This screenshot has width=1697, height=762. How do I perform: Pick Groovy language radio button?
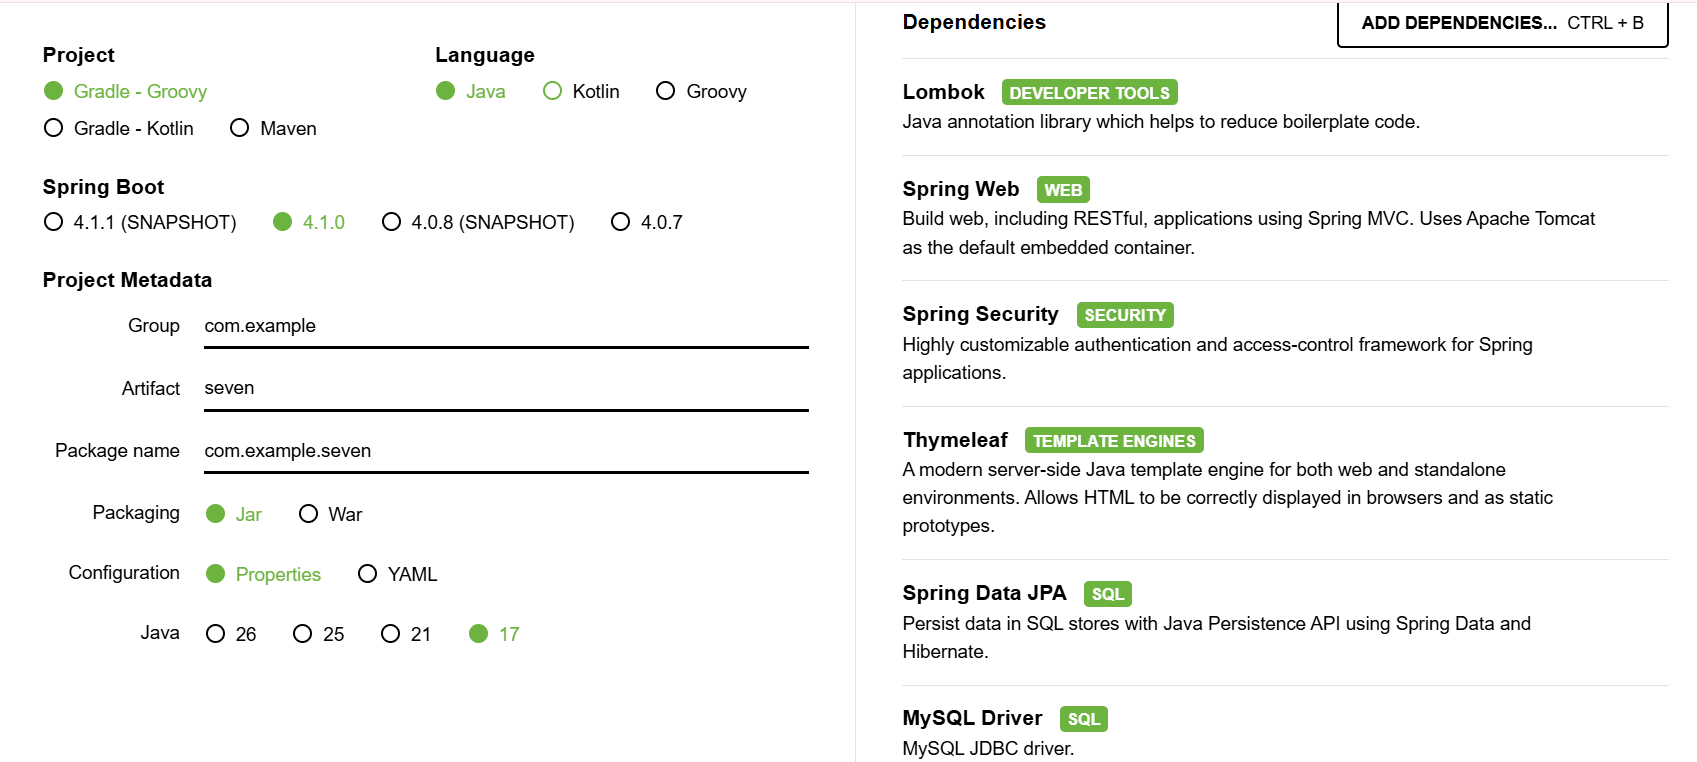tap(701, 91)
